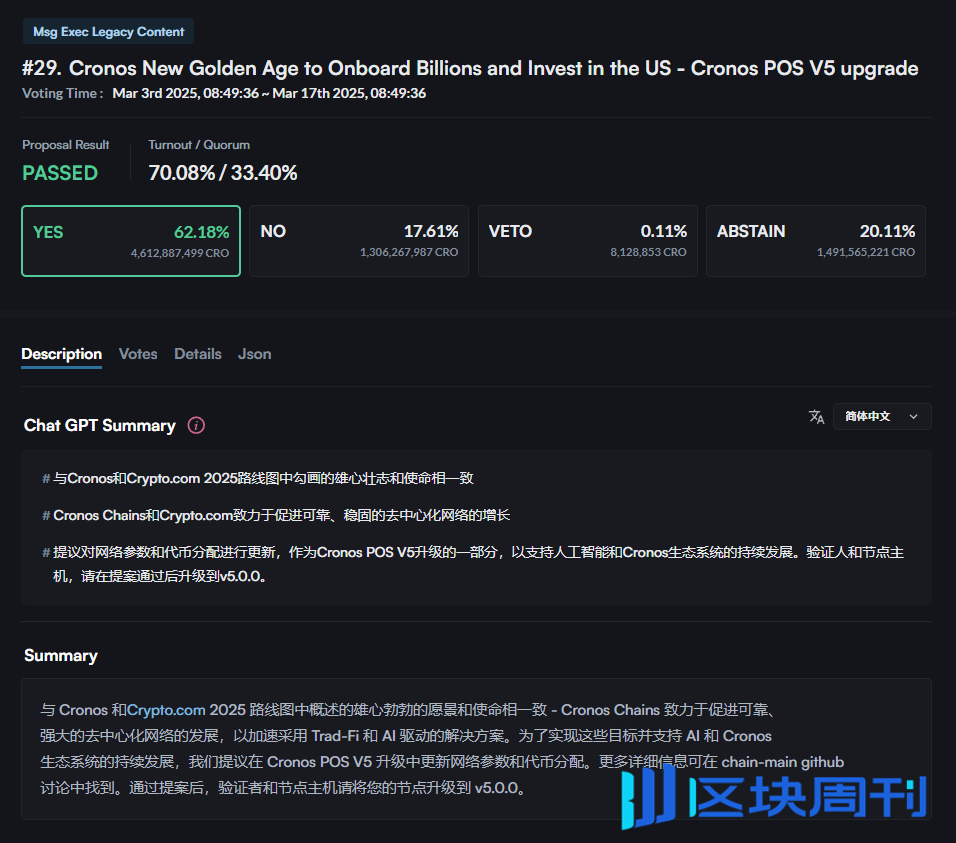956x843 pixels.
Task: Click the Chat GPT Summary heading
Action: (99, 425)
